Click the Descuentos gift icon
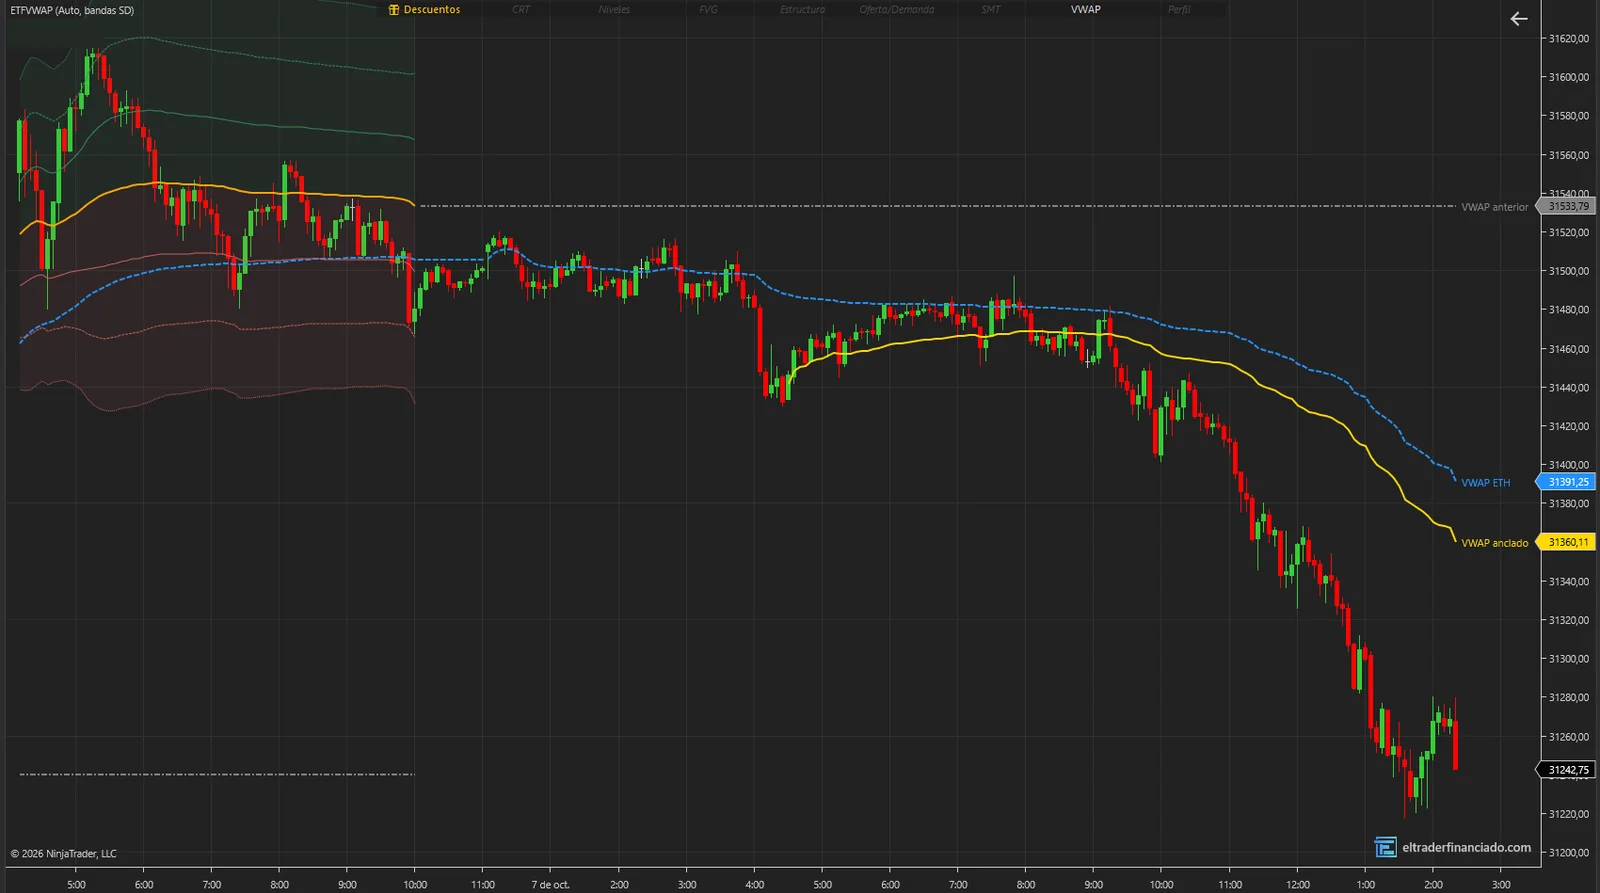Viewport: 1600px width, 893px height. click(x=394, y=10)
